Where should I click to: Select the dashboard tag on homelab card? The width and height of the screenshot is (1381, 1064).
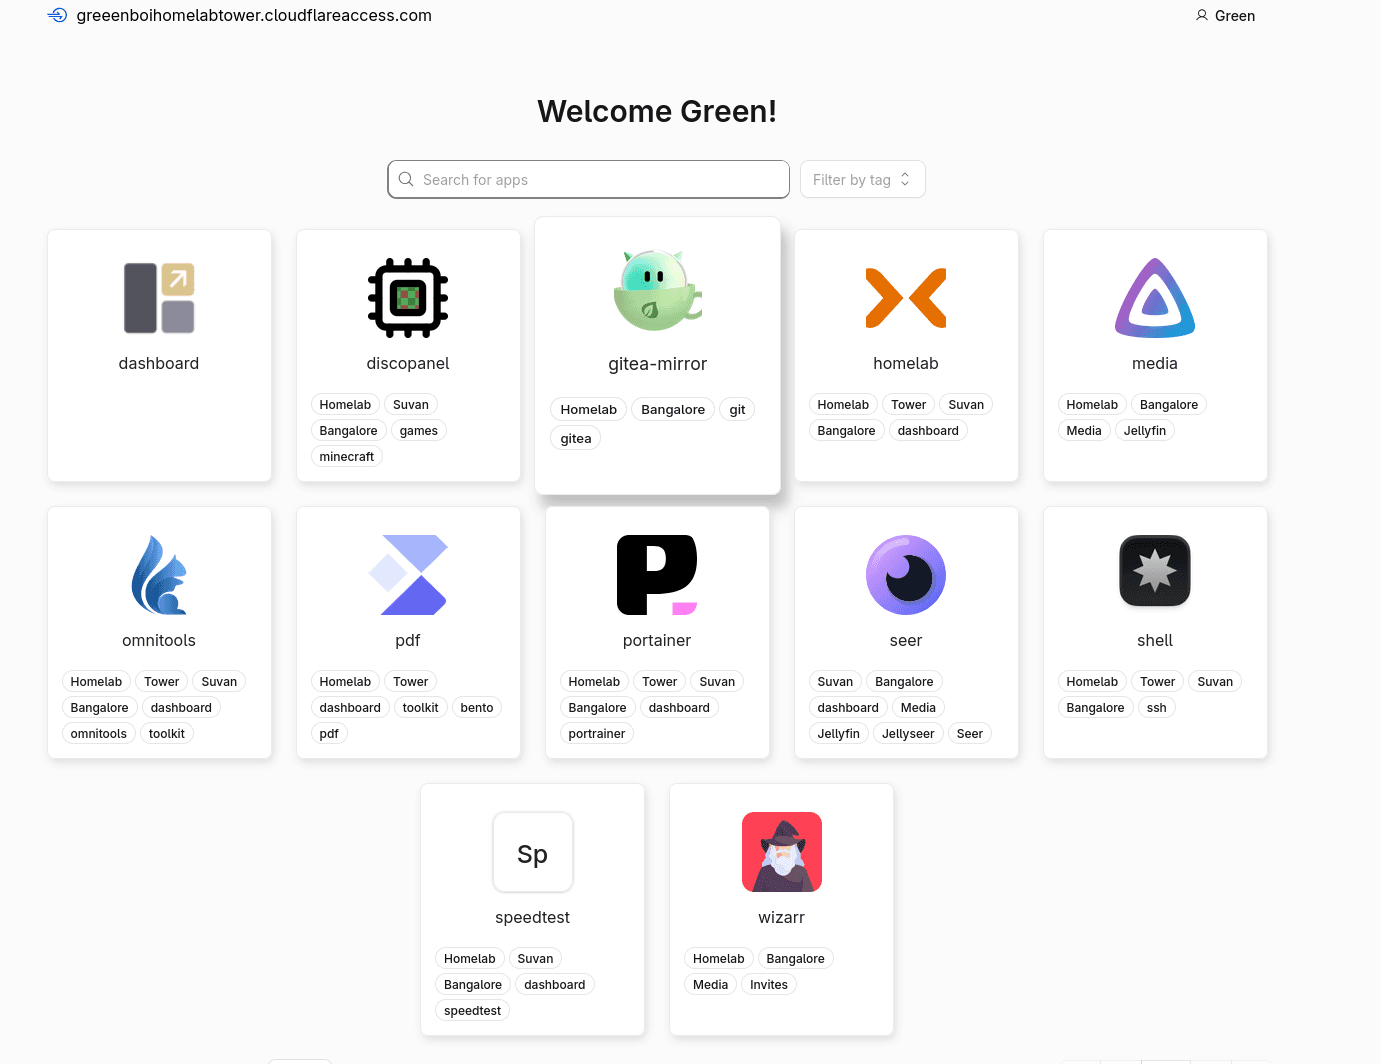pos(928,431)
